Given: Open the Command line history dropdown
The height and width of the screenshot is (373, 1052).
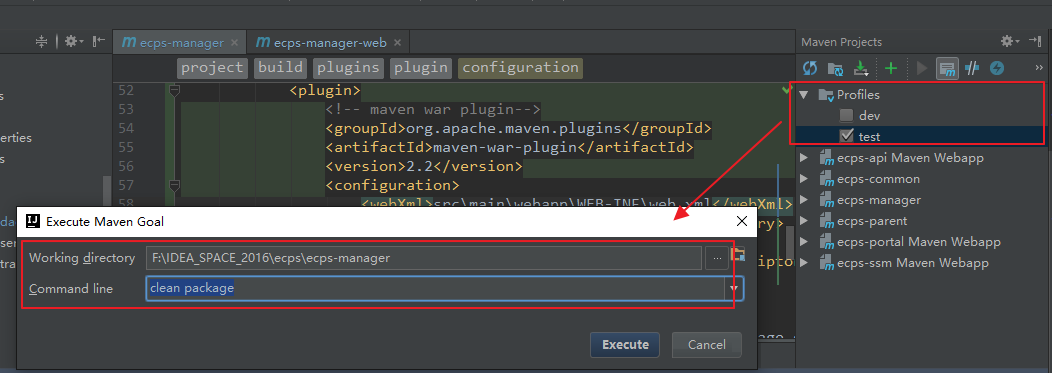Looking at the screenshot, I should tap(734, 288).
